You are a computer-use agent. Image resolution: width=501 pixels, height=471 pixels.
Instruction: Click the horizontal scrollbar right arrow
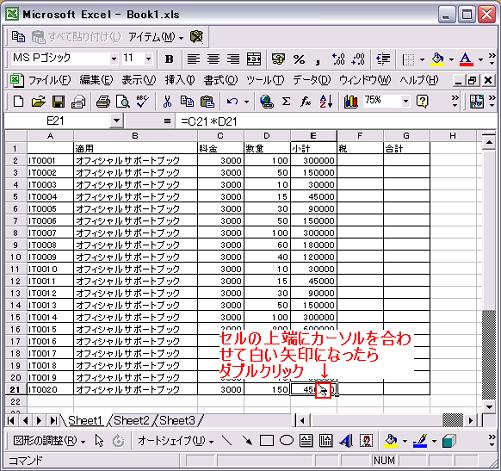point(471,420)
